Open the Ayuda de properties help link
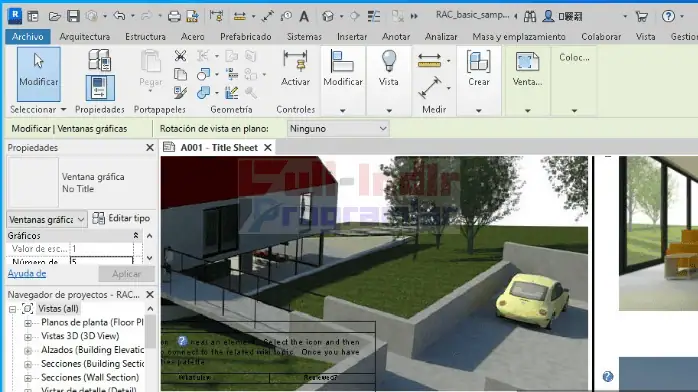Viewport: 698px width, 392px height. 27,274
